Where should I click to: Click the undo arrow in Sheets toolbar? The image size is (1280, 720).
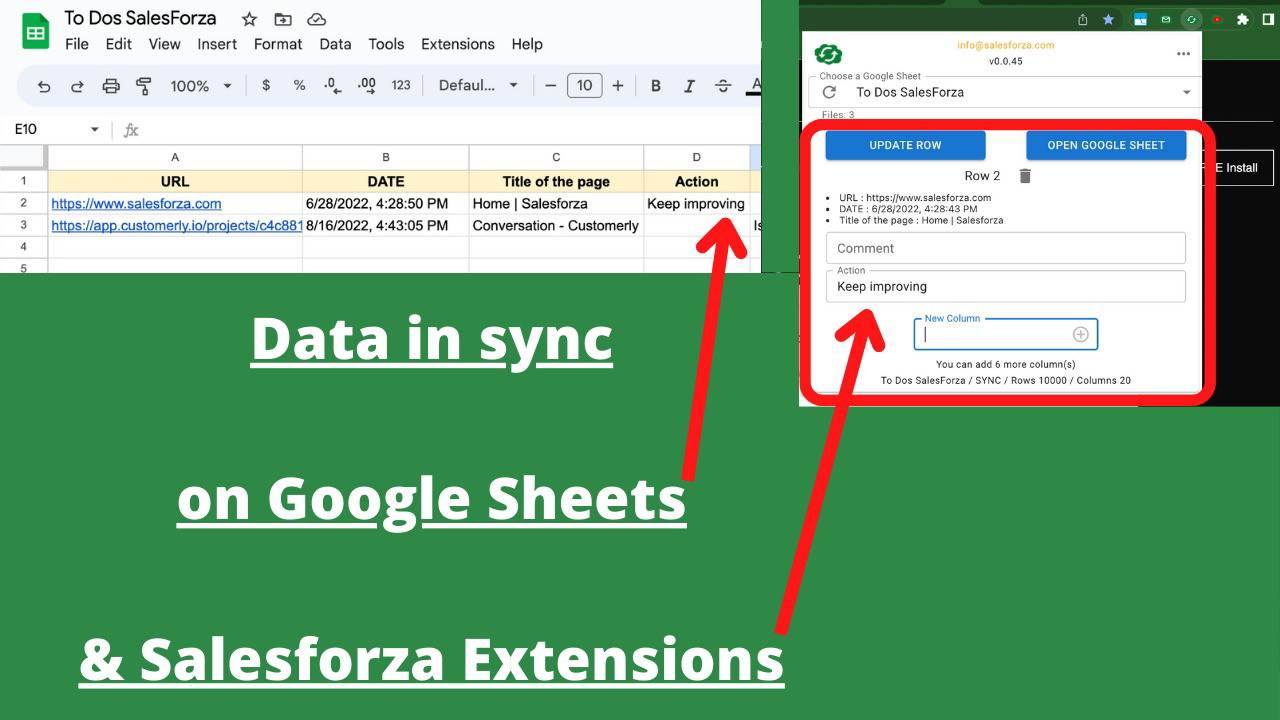click(44, 86)
